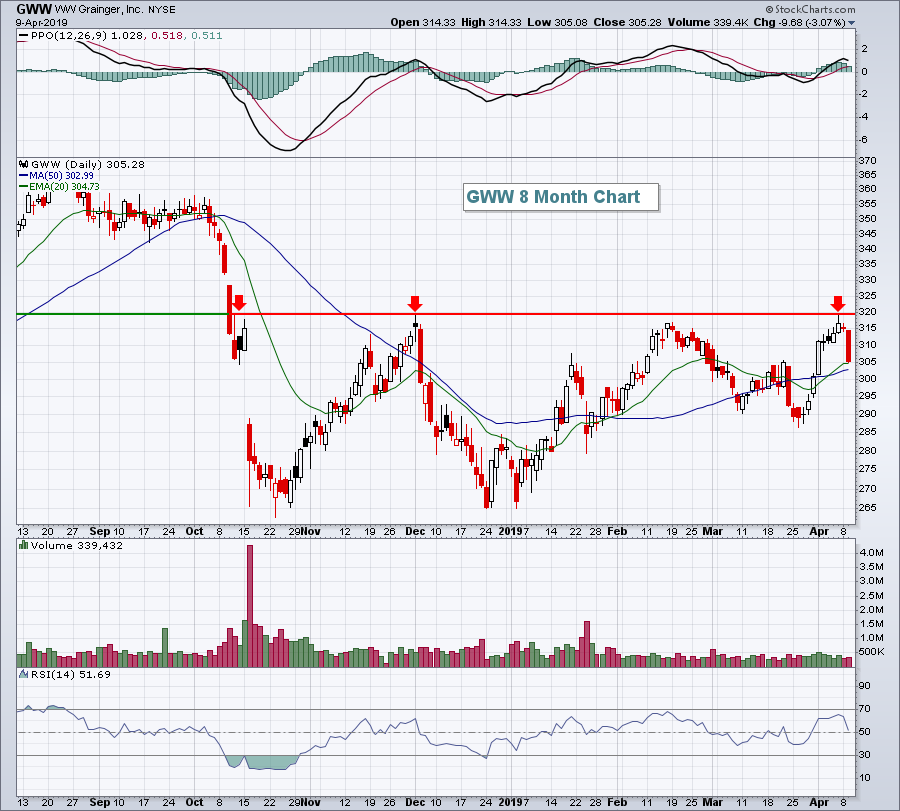The image size is (900, 811).
Task: Select the GWW ticker symbol in the header
Action: pyautogui.click(x=34, y=9)
